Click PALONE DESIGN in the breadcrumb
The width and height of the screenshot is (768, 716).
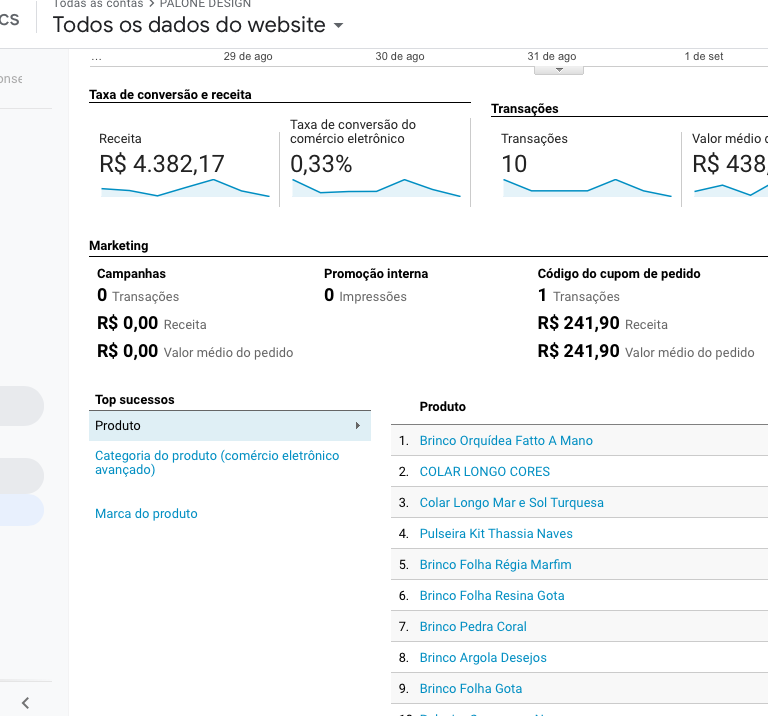click(205, 4)
